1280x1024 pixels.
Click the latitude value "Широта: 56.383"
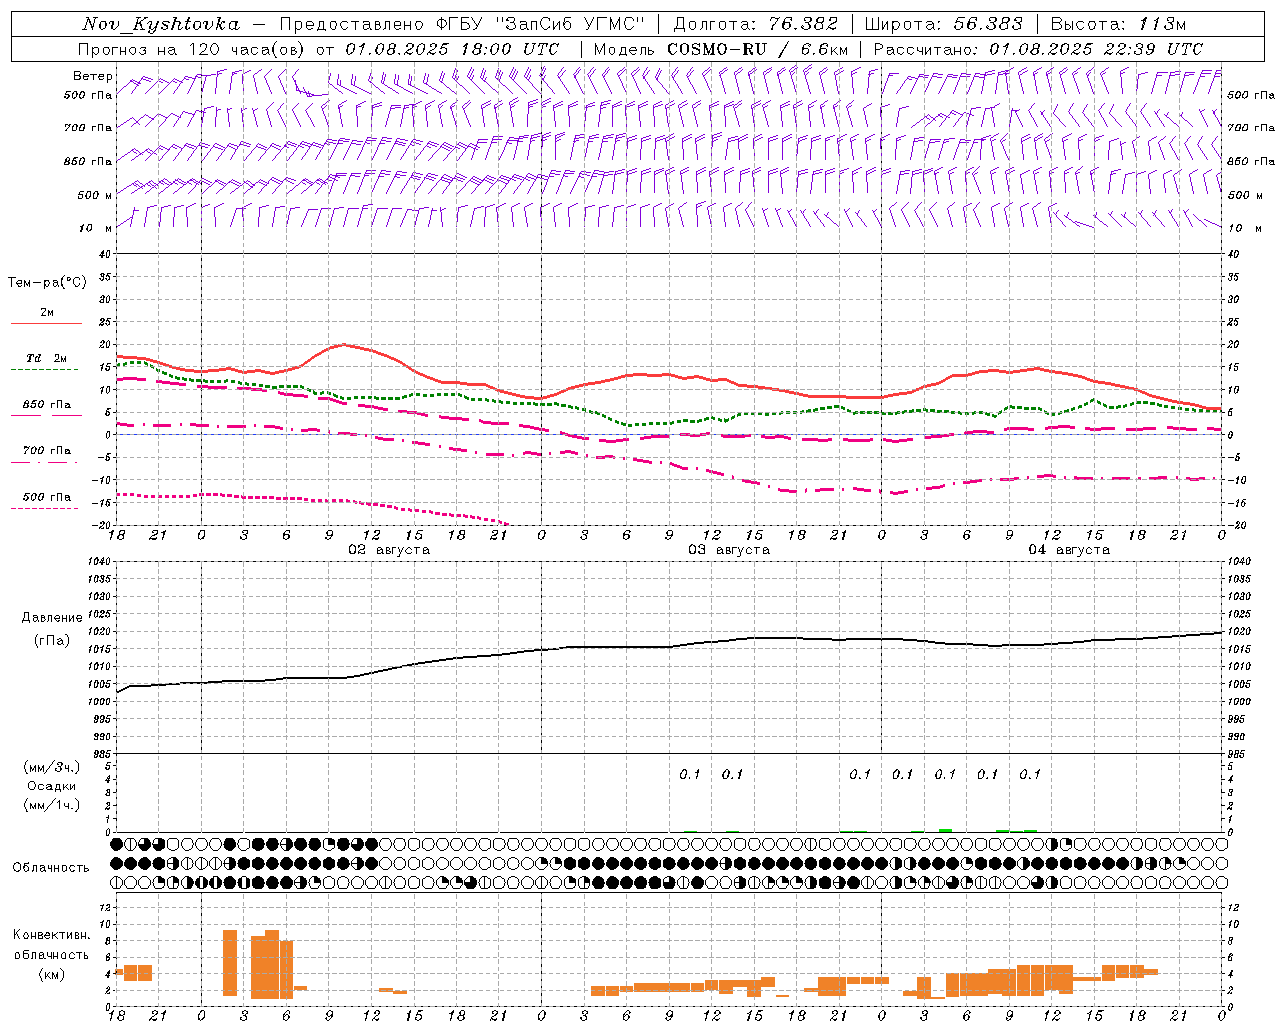tap(943, 24)
